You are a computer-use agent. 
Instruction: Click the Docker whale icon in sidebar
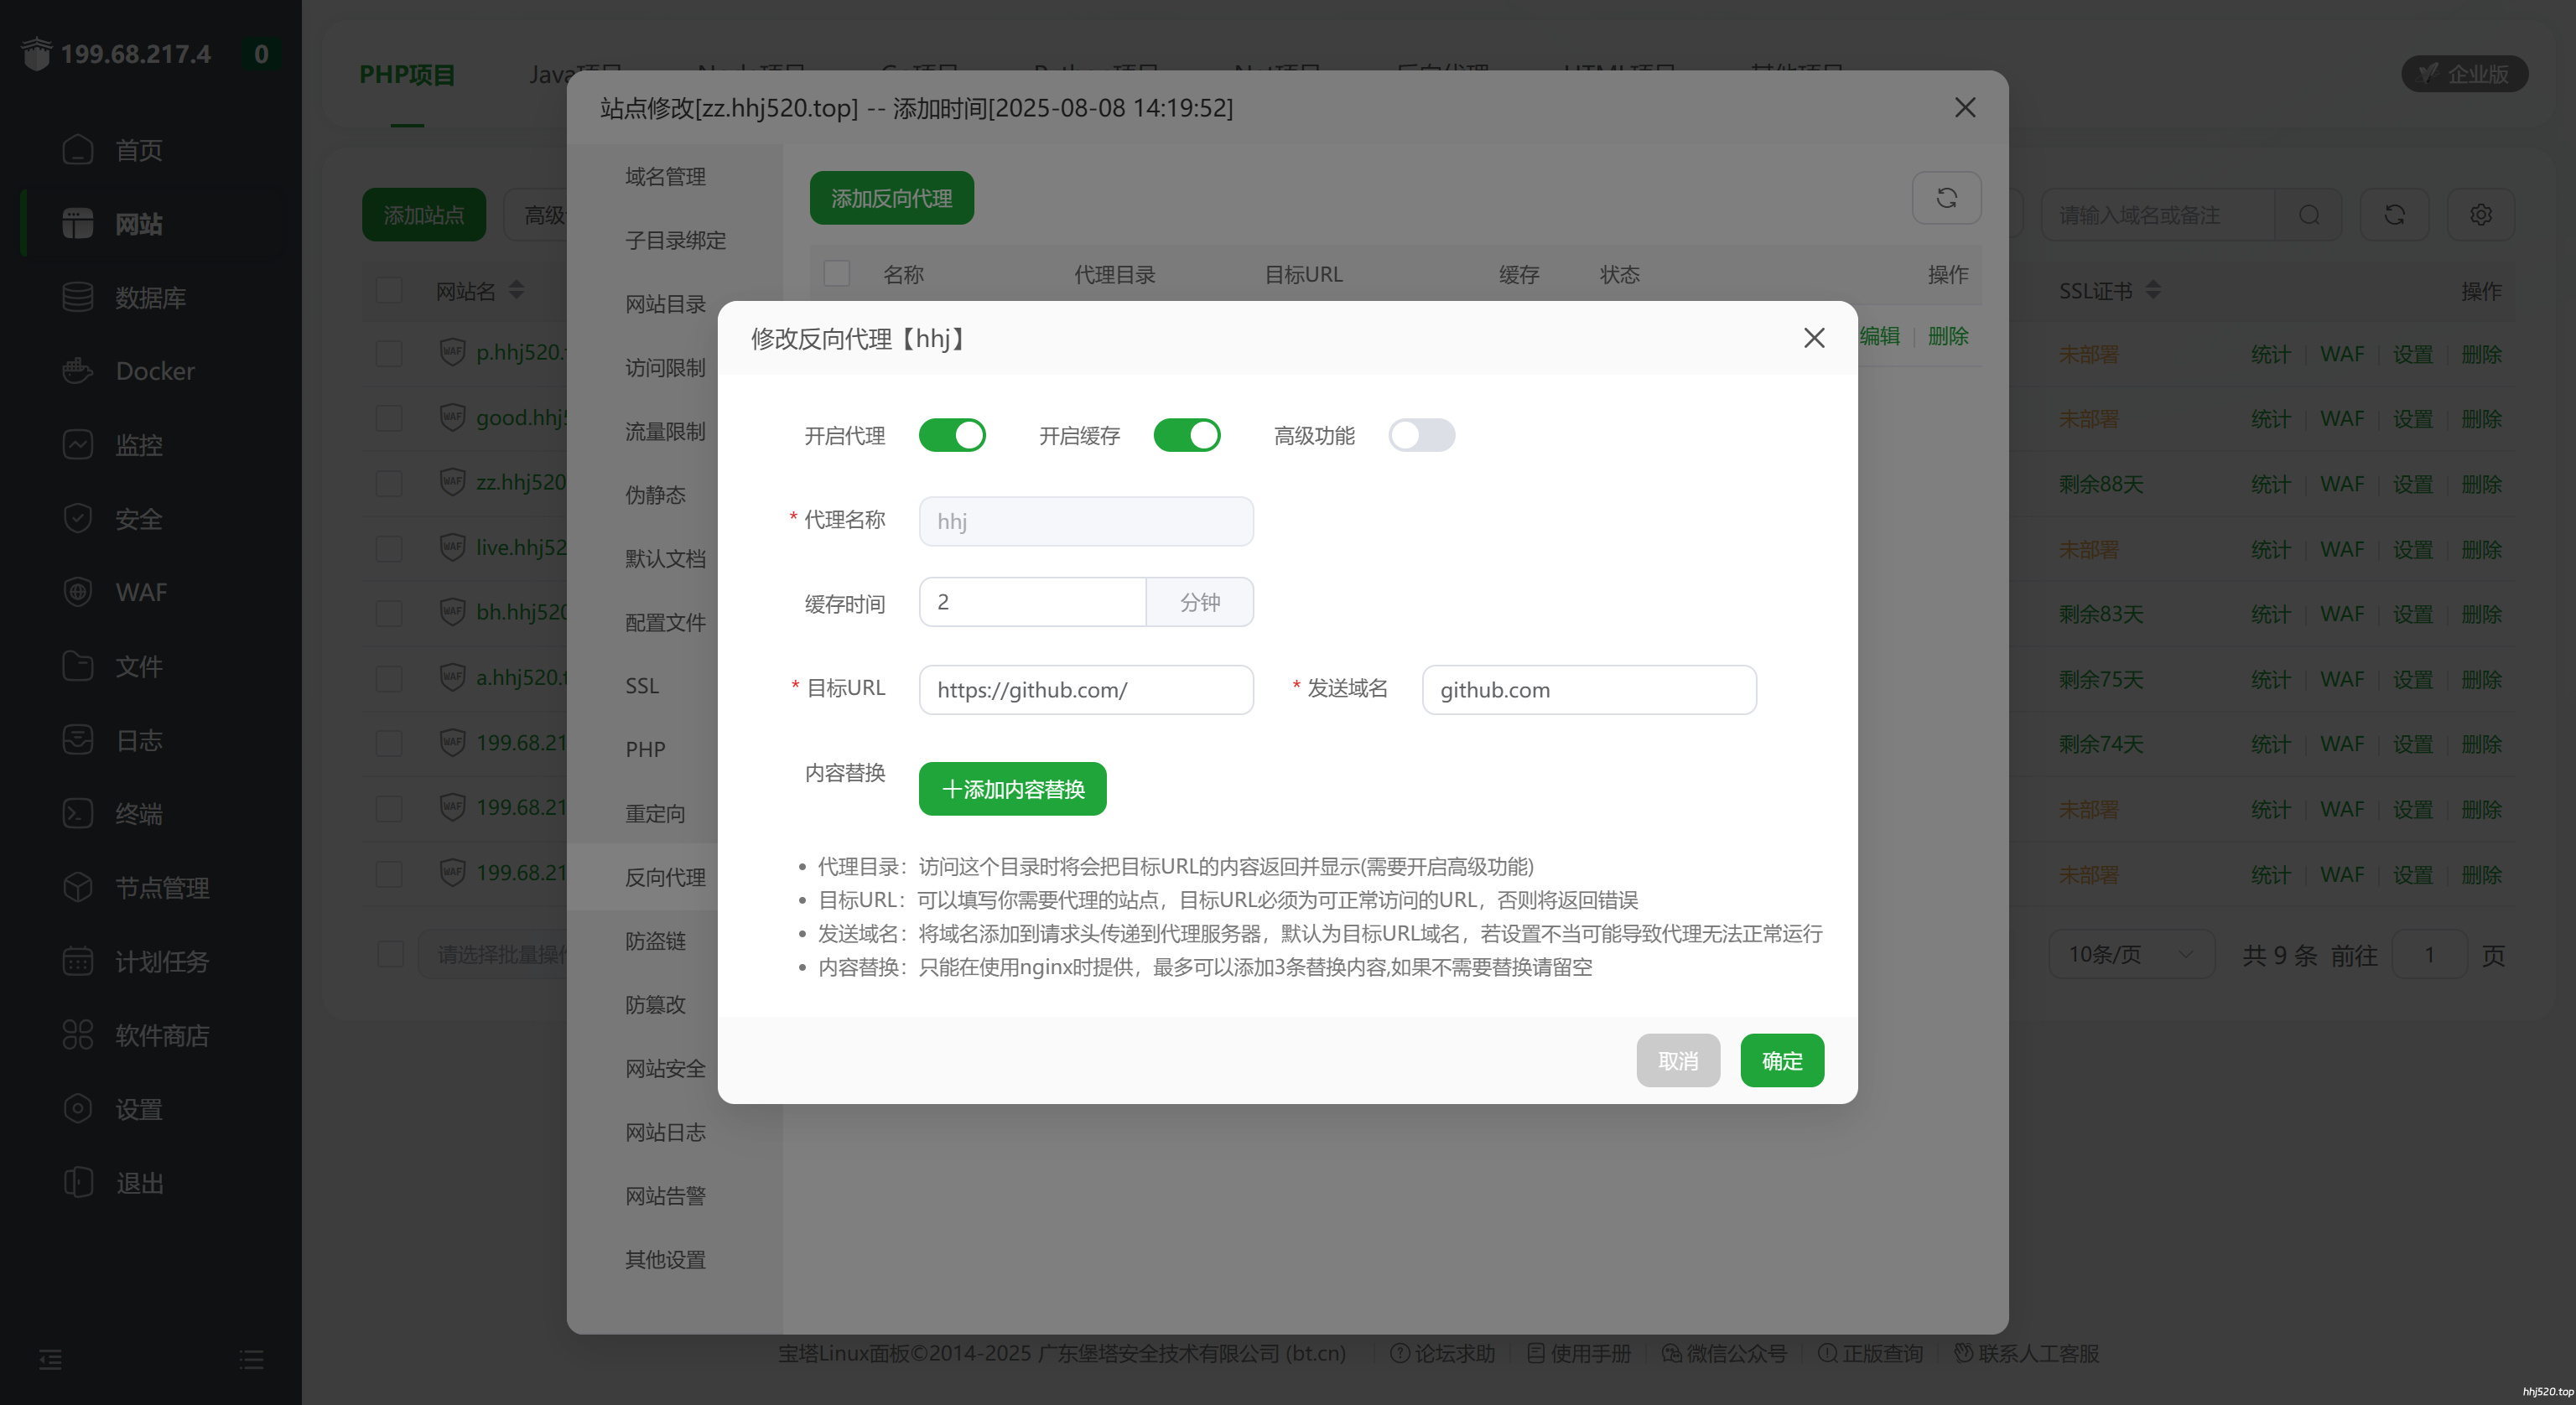[x=77, y=371]
